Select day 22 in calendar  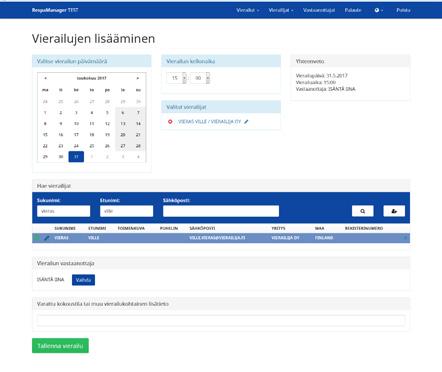45,146
